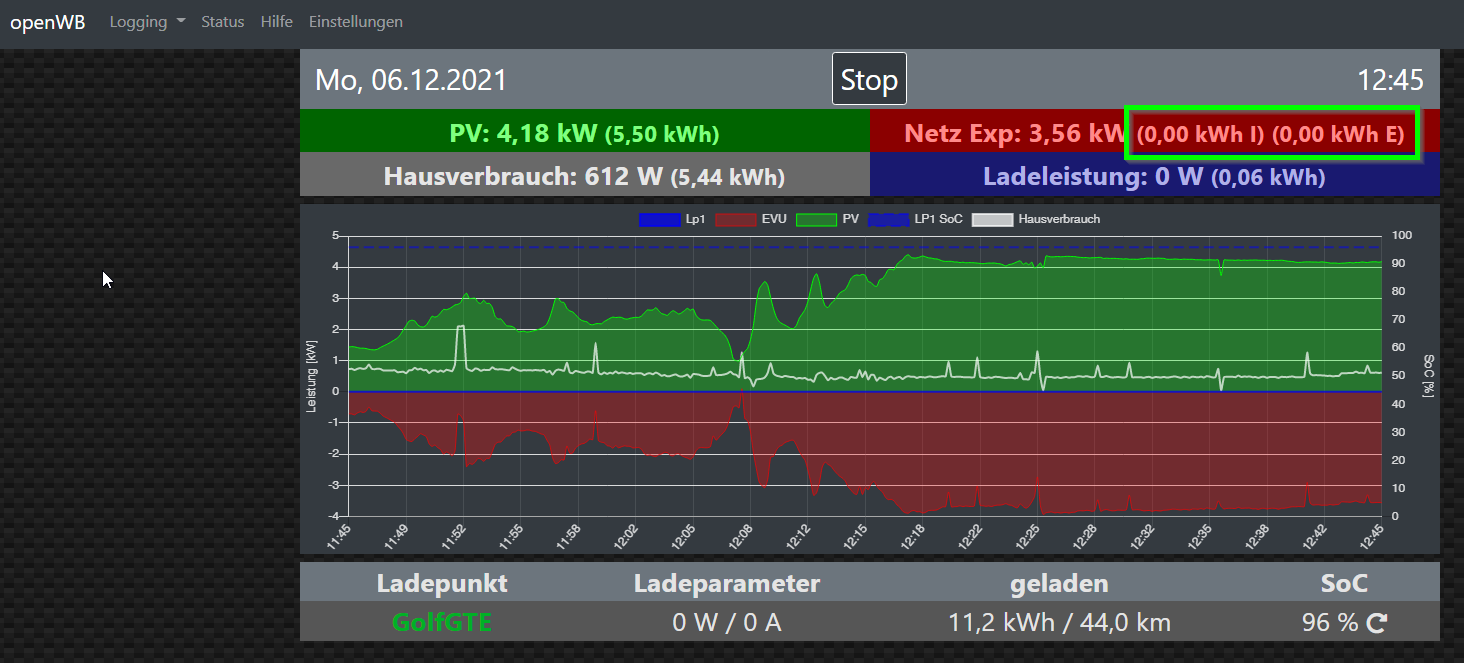Click the 11,2 kWh / 44,0 km charged value
The width and height of the screenshot is (1464, 663).
pos(1059,622)
